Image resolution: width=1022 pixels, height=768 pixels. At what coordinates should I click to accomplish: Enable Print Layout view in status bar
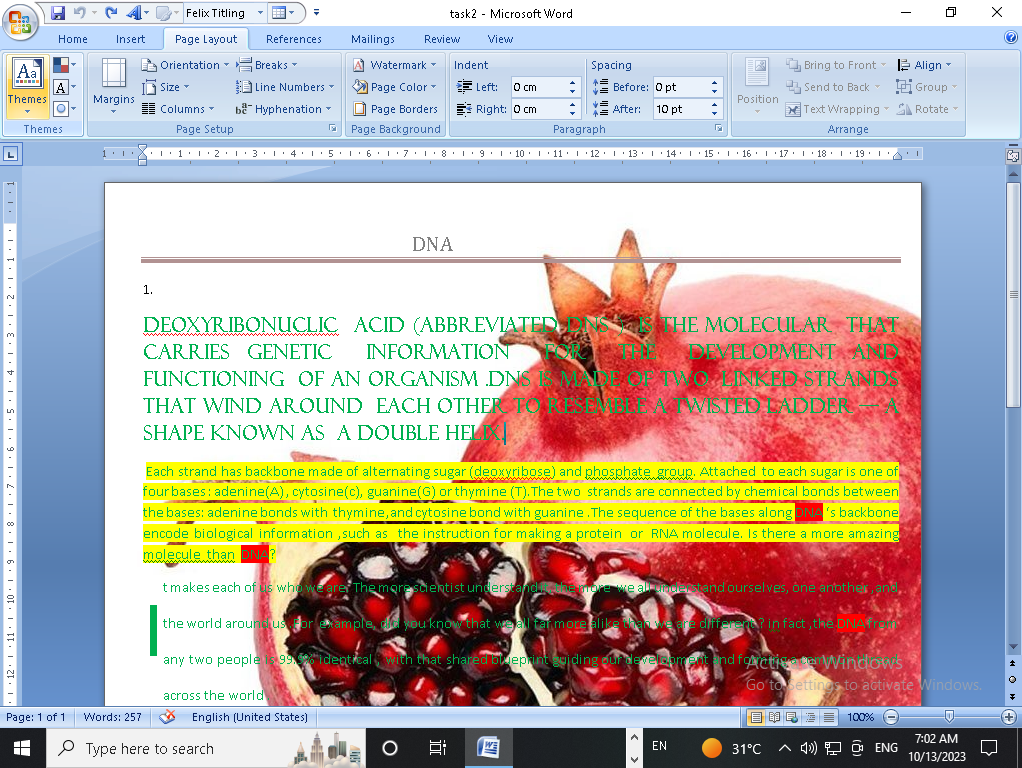coord(756,717)
